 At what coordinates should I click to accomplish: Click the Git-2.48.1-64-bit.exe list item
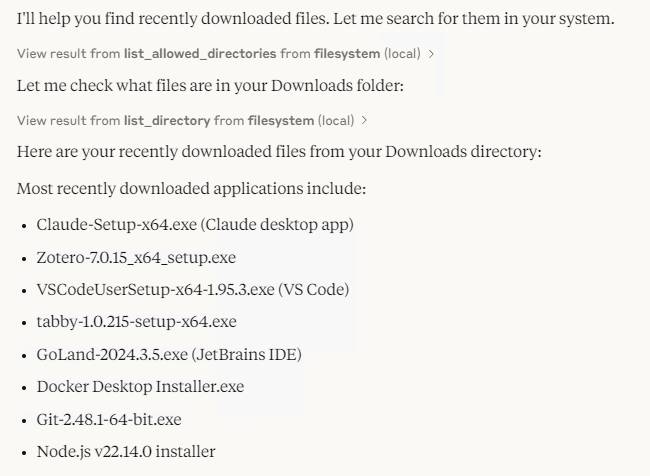click(109, 419)
